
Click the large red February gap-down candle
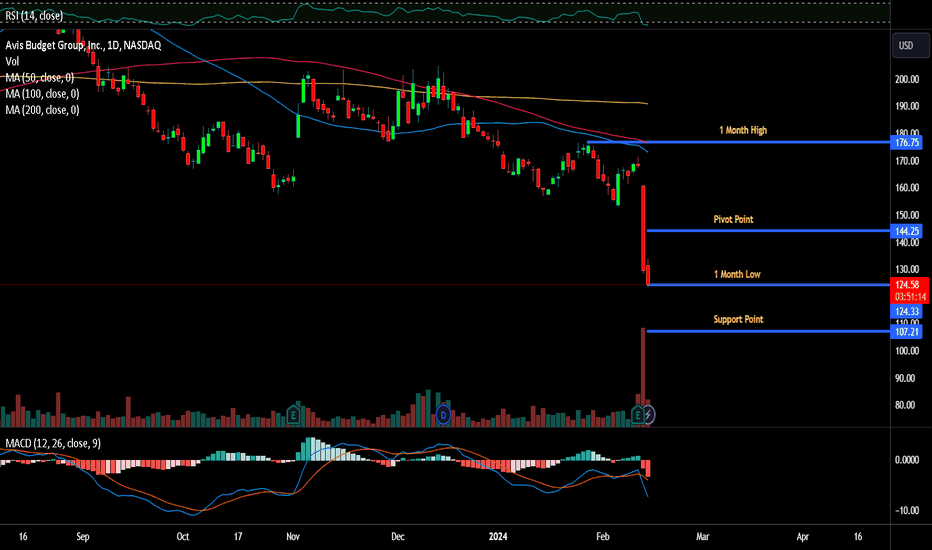tap(643, 228)
